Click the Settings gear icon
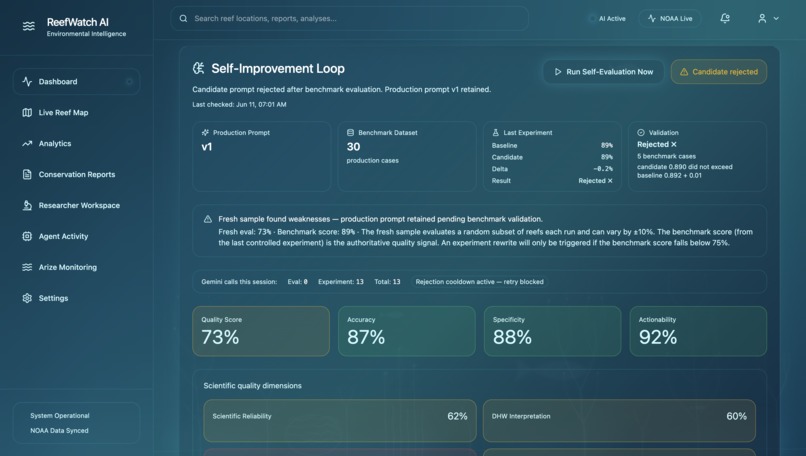Viewport: 806px width, 456px height. pyautogui.click(x=27, y=298)
